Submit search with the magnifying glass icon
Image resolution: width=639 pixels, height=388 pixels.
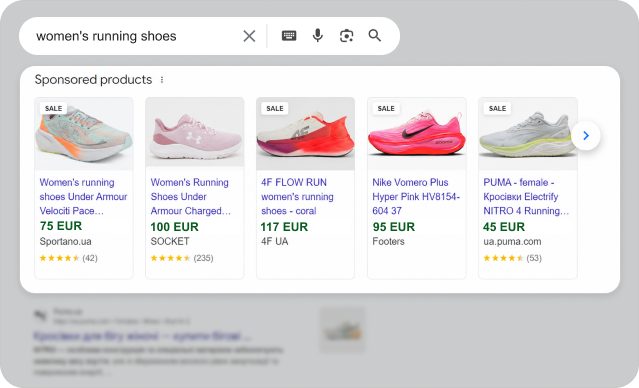pyautogui.click(x=375, y=35)
